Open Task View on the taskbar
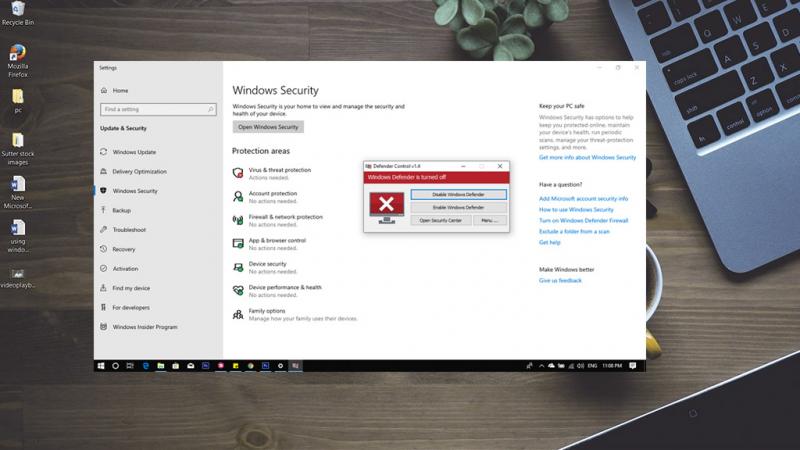The width and height of the screenshot is (800, 450). [130, 366]
